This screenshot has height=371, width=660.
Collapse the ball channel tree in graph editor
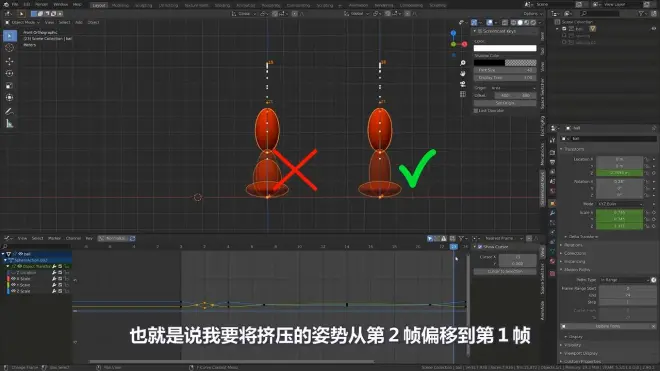tap(3, 254)
